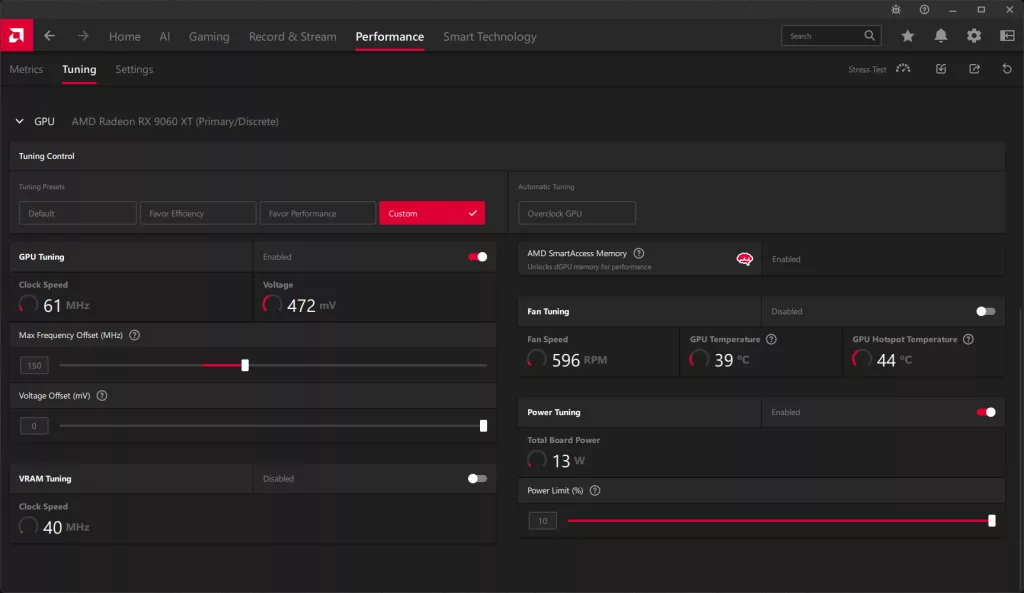Screen dimensions: 1024x593
Task: Click the 472 mV voltage value
Action: click(312, 305)
